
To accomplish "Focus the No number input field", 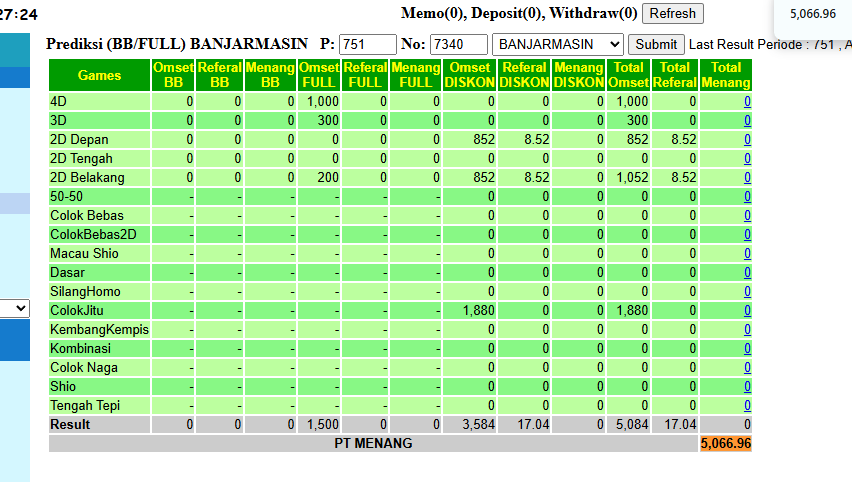I will pos(459,45).
